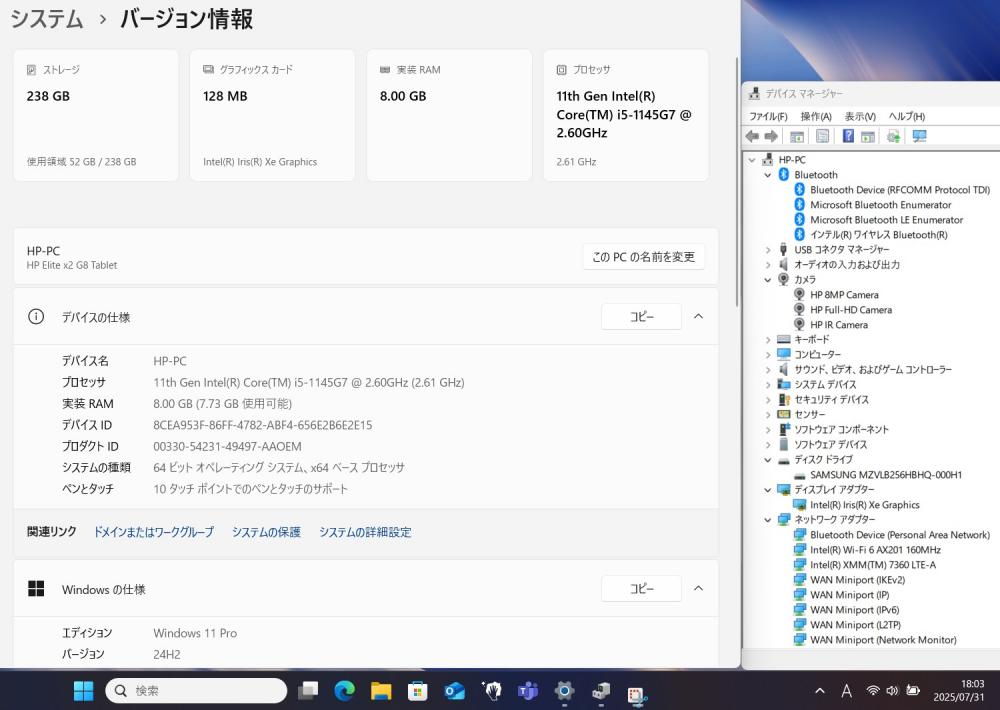Collapse the HP-PC root node

pyautogui.click(x=752, y=159)
